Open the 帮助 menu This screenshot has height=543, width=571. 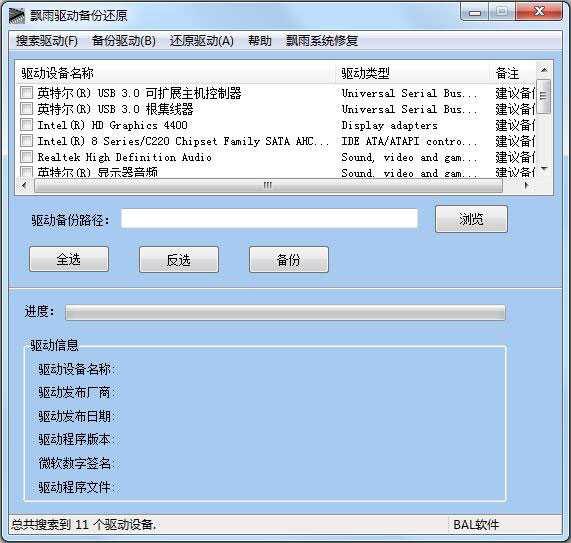pos(260,40)
